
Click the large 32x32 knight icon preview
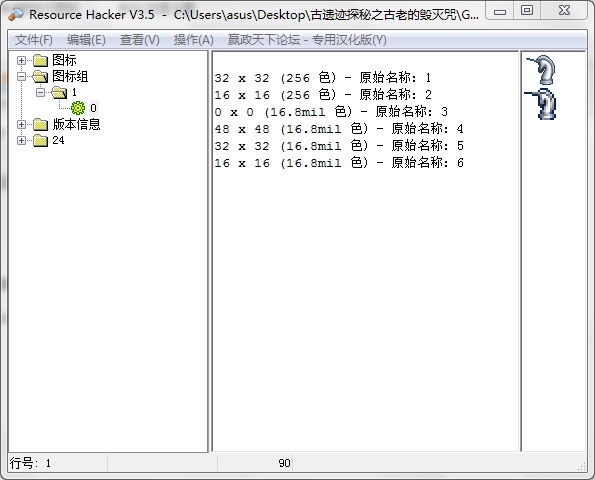click(x=542, y=69)
